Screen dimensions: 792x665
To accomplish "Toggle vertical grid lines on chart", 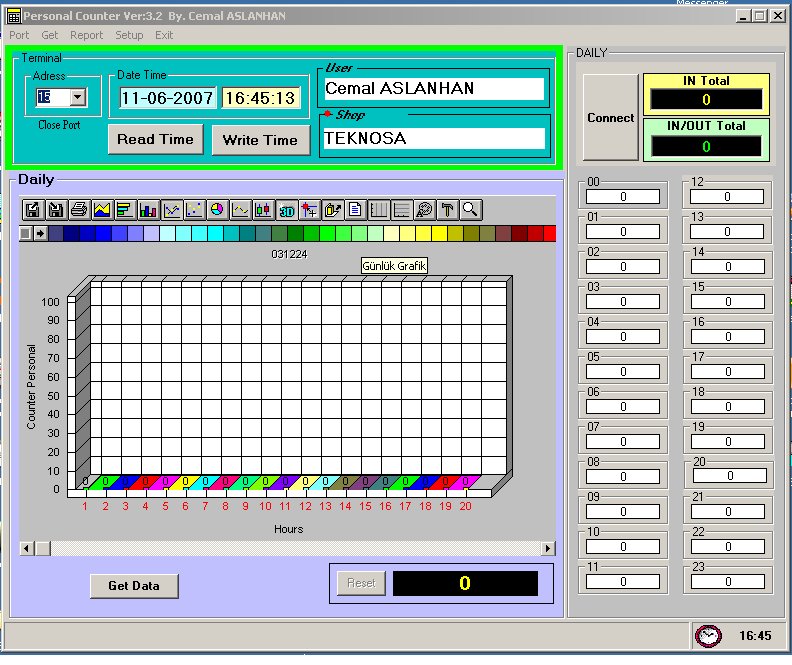I will [379, 210].
